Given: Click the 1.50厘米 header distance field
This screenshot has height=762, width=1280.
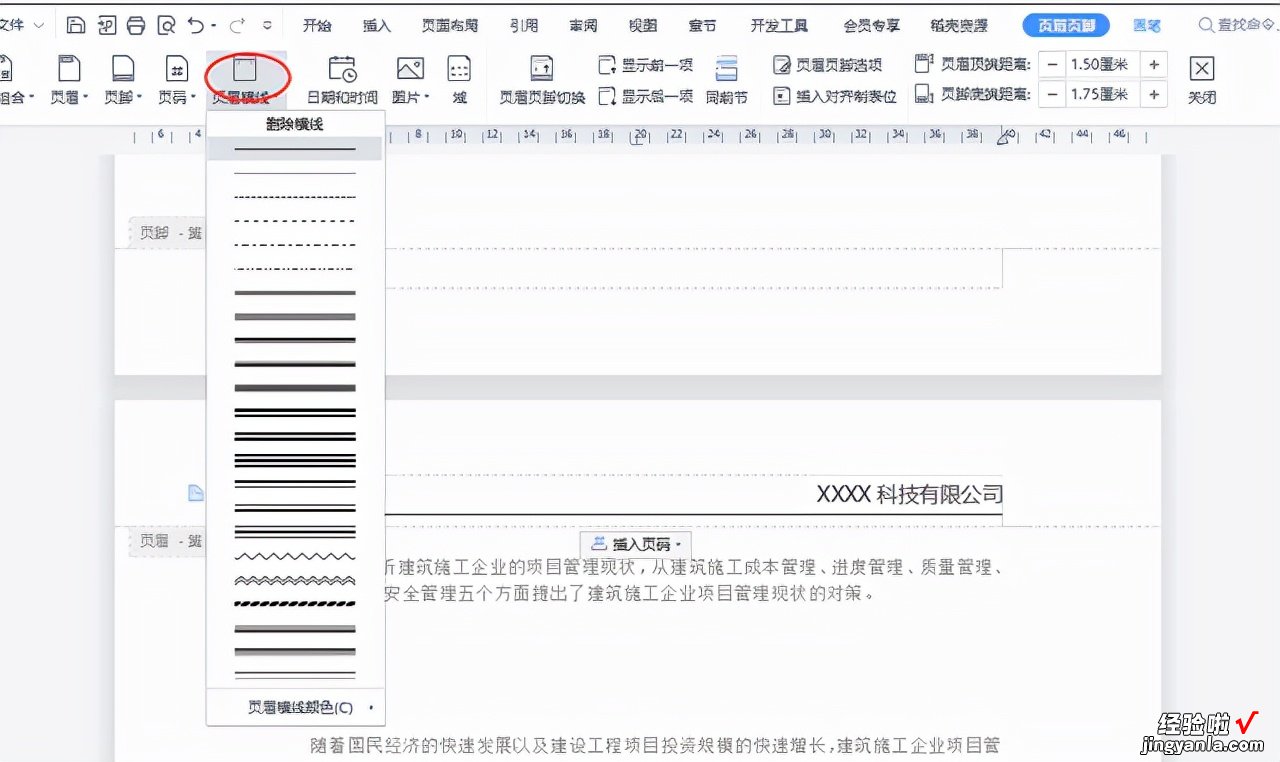Looking at the screenshot, I should point(1103,65).
